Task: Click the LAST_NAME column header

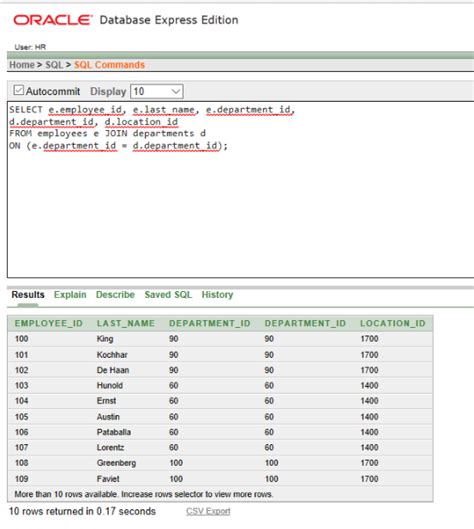Action: click(x=126, y=323)
